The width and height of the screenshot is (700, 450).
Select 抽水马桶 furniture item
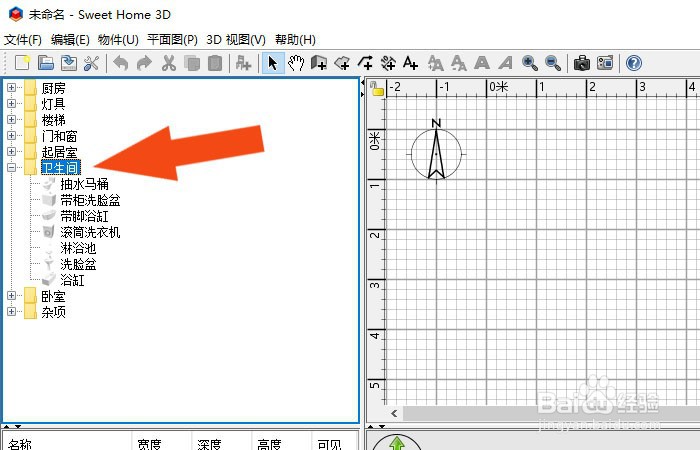coord(84,184)
